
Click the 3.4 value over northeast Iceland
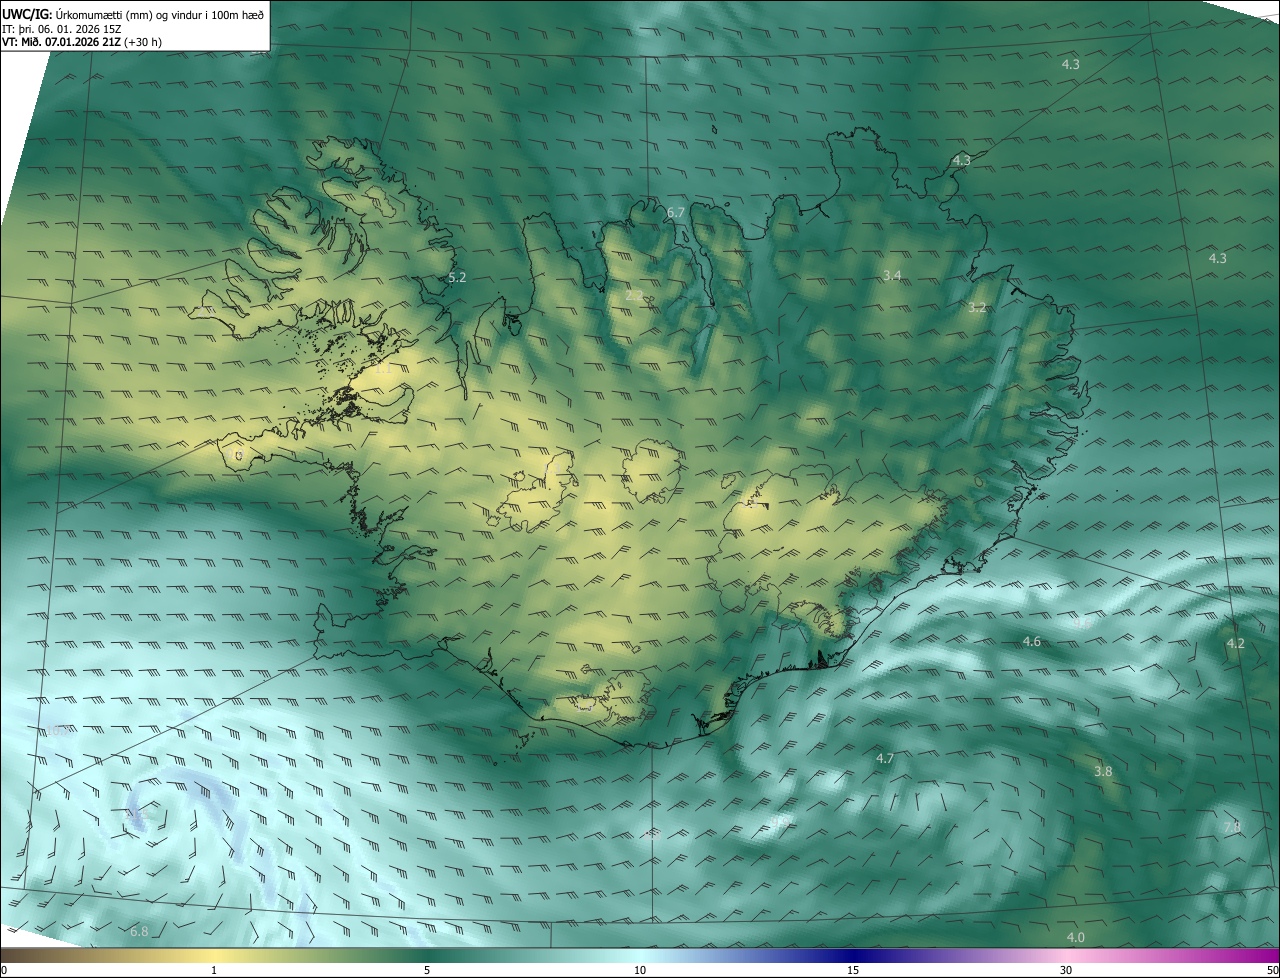coord(892,275)
